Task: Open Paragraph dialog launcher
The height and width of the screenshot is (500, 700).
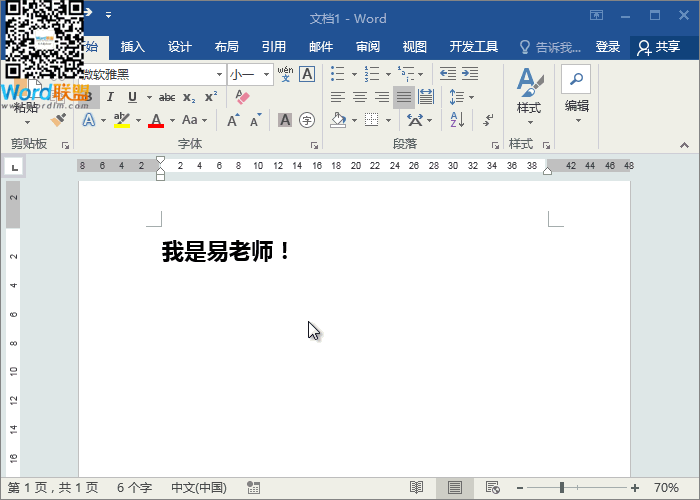Action: click(495, 146)
